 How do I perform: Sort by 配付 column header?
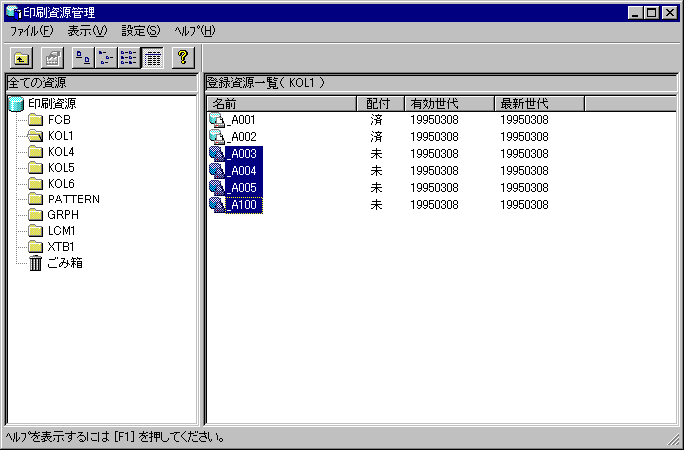pos(380,104)
